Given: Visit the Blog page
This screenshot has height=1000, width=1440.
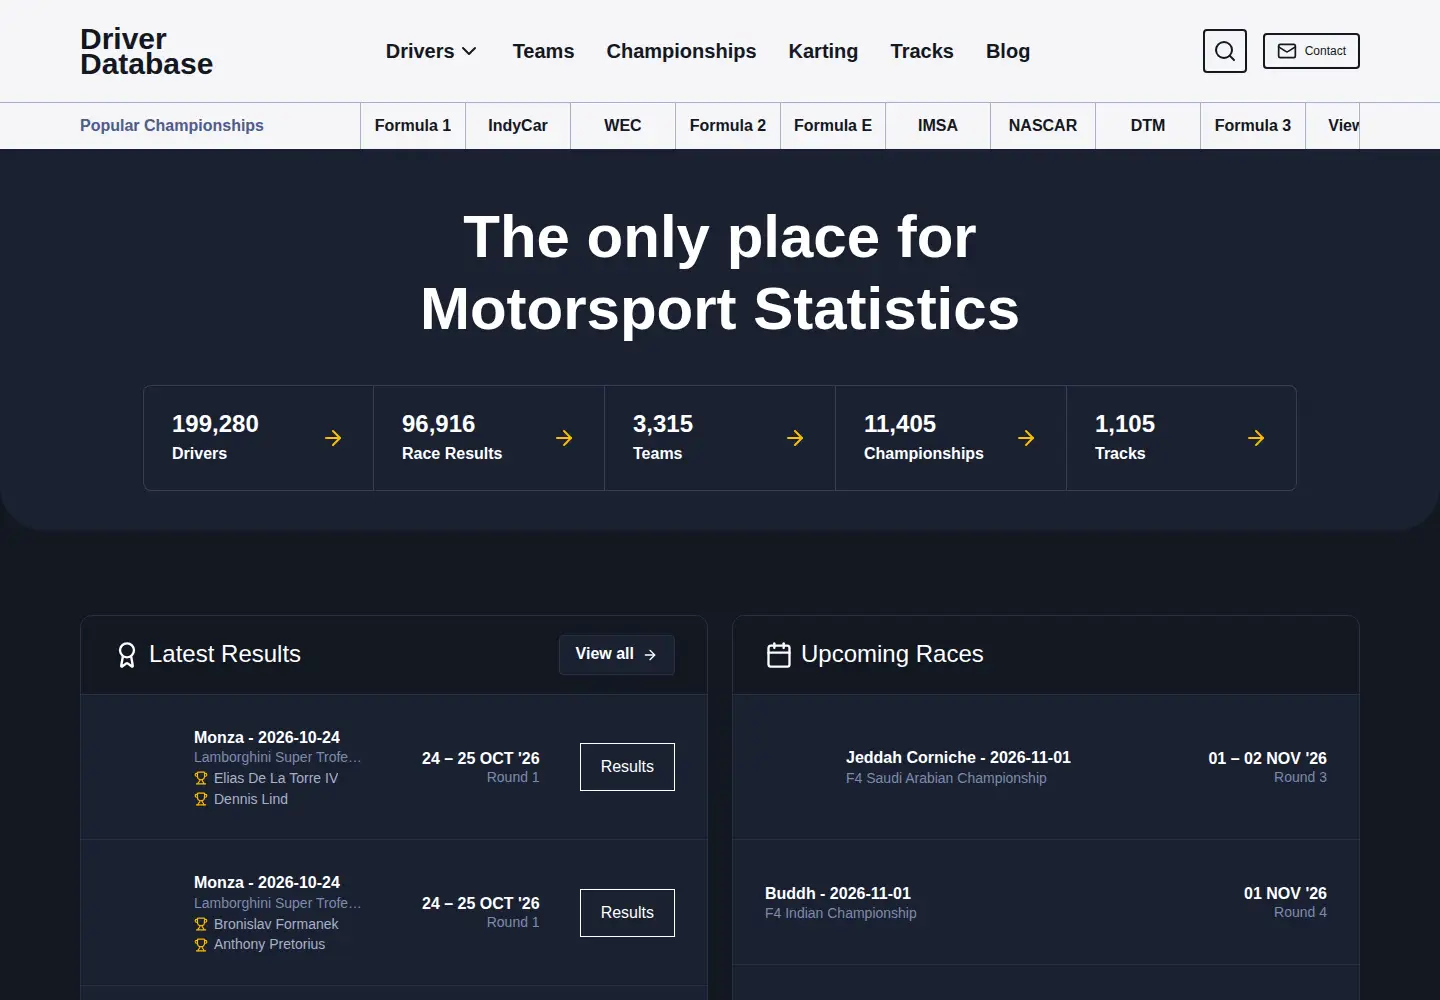Looking at the screenshot, I should point(1008,51).
